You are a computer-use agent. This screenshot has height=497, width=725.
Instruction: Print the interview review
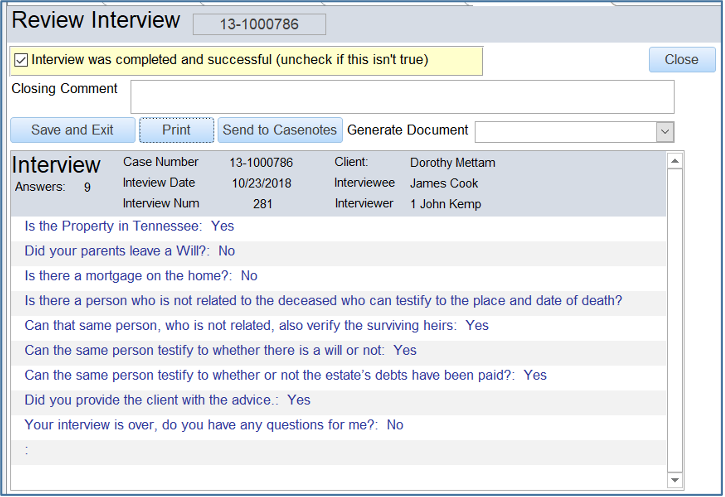[176, 130]
